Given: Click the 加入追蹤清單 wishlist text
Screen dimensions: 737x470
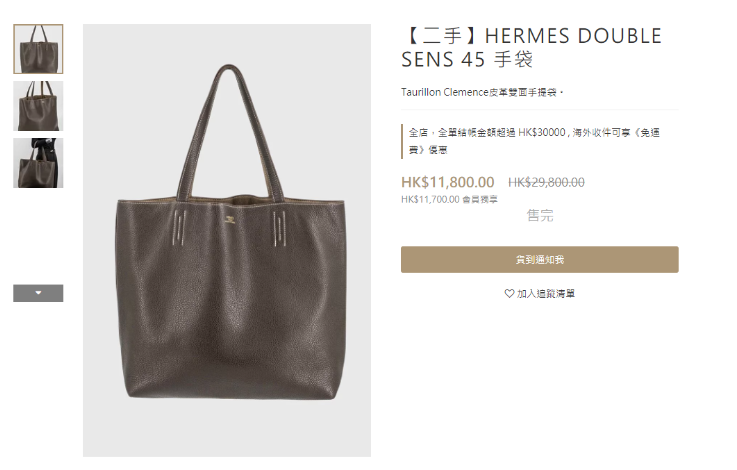Looking at the screenshot, I should click(546, 294).
